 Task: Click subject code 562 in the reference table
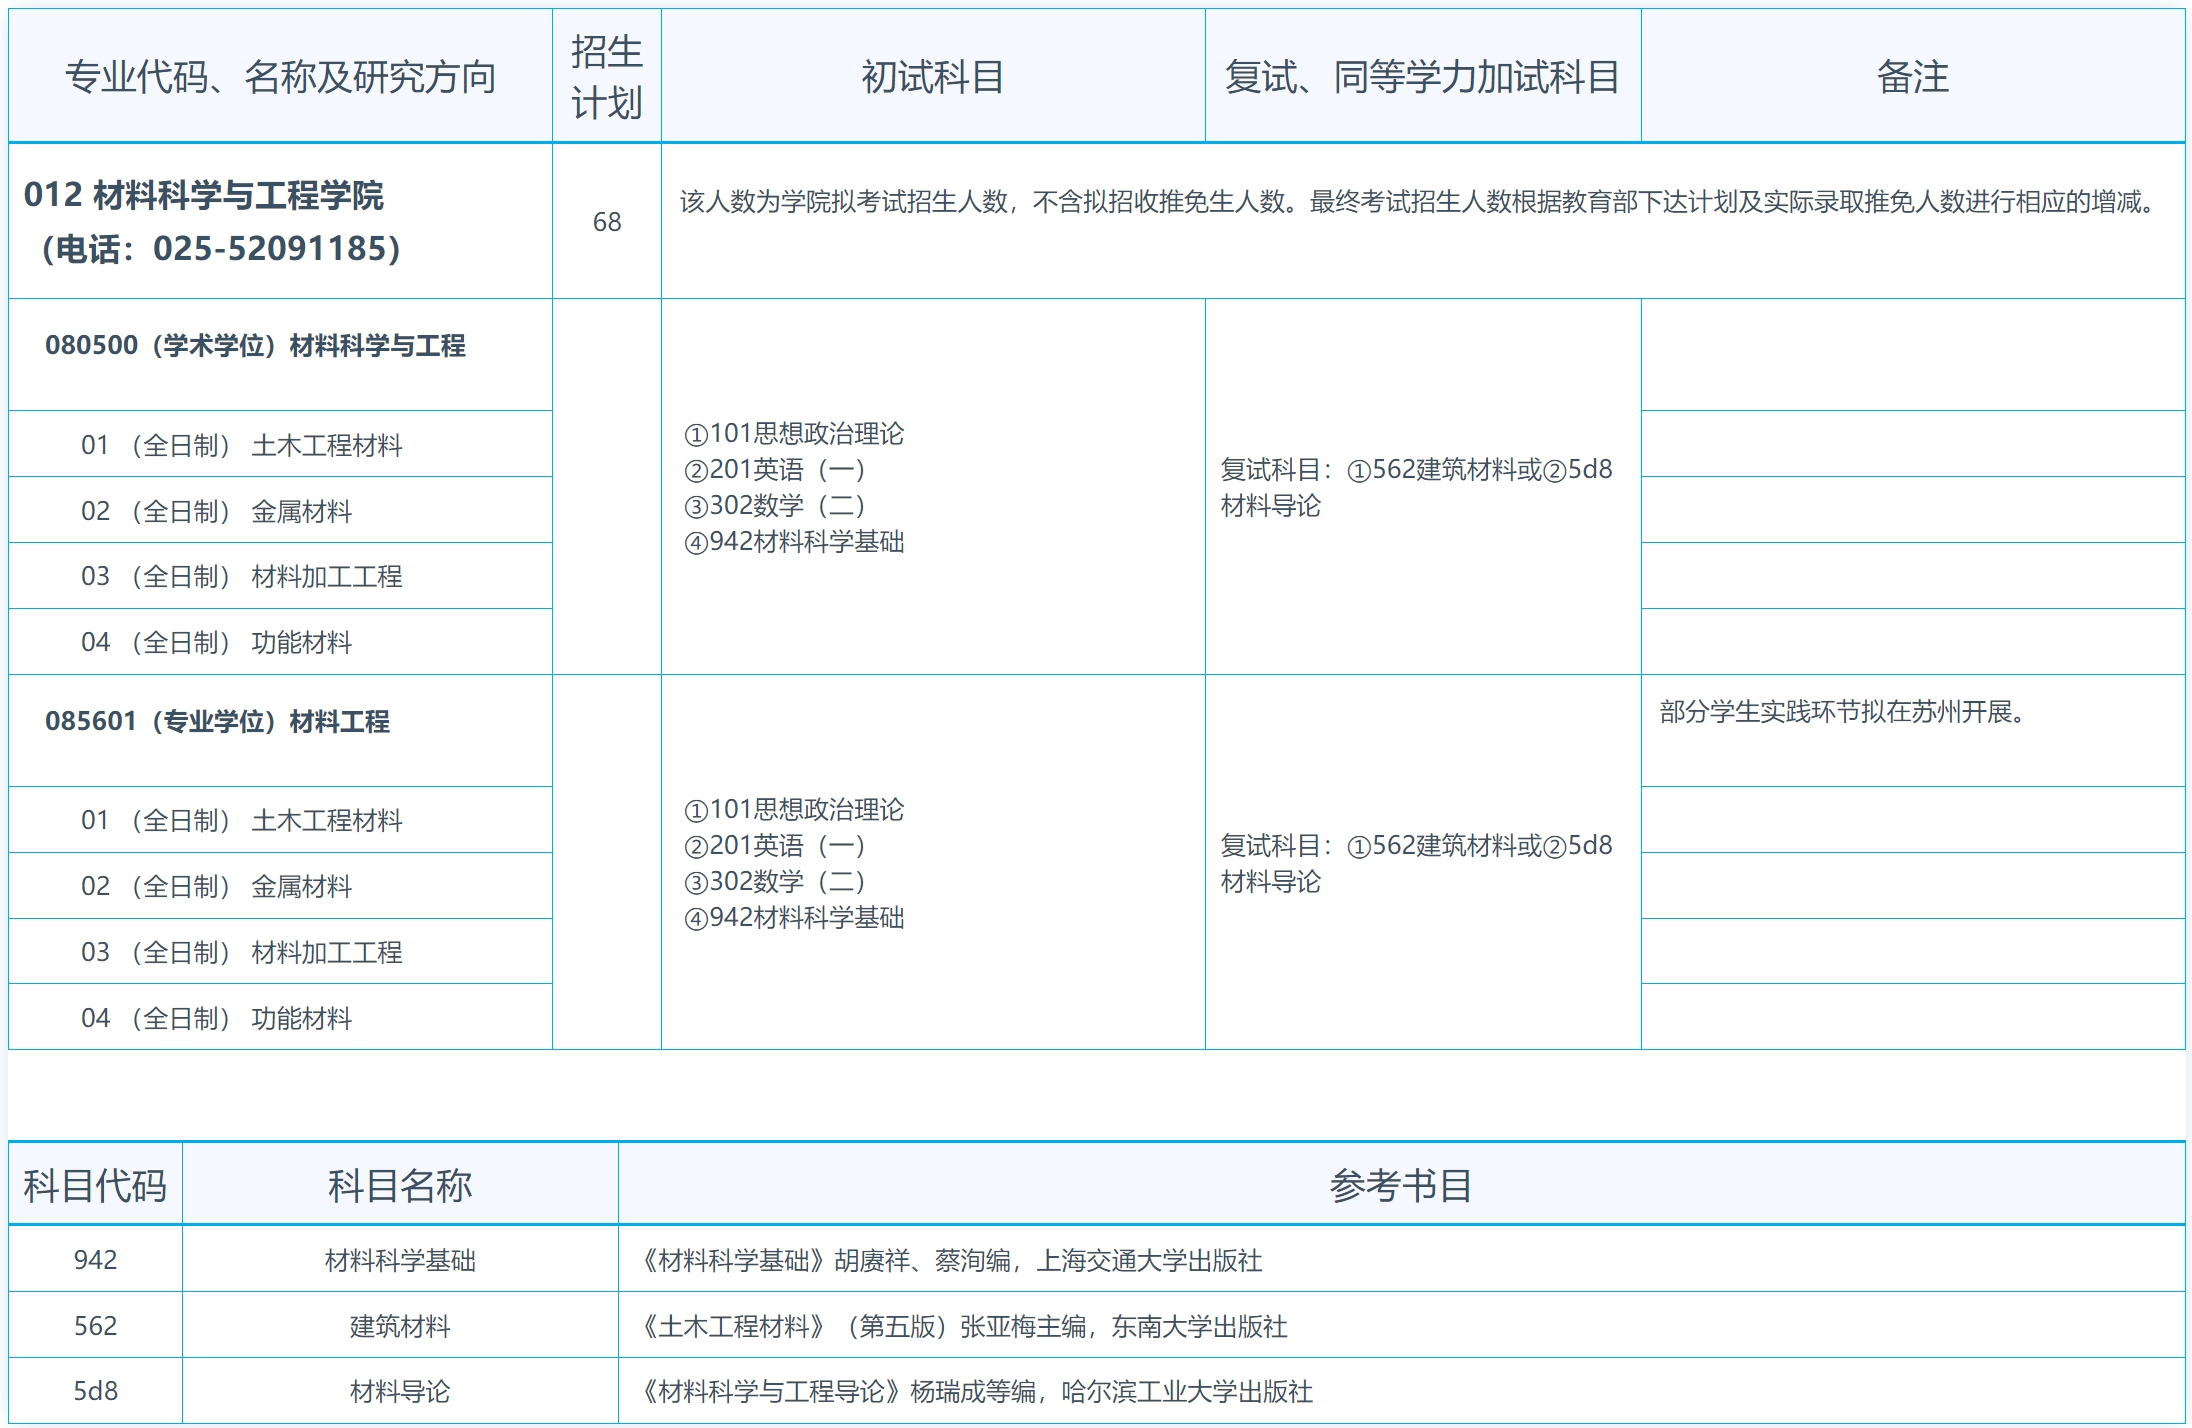click(x=95, y=1326)
